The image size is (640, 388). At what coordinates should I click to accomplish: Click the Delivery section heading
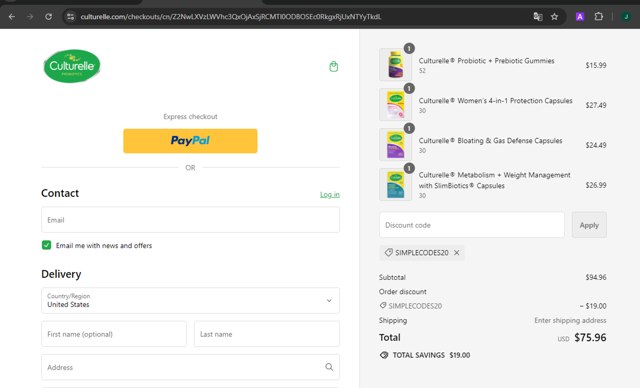click(61, 274)
